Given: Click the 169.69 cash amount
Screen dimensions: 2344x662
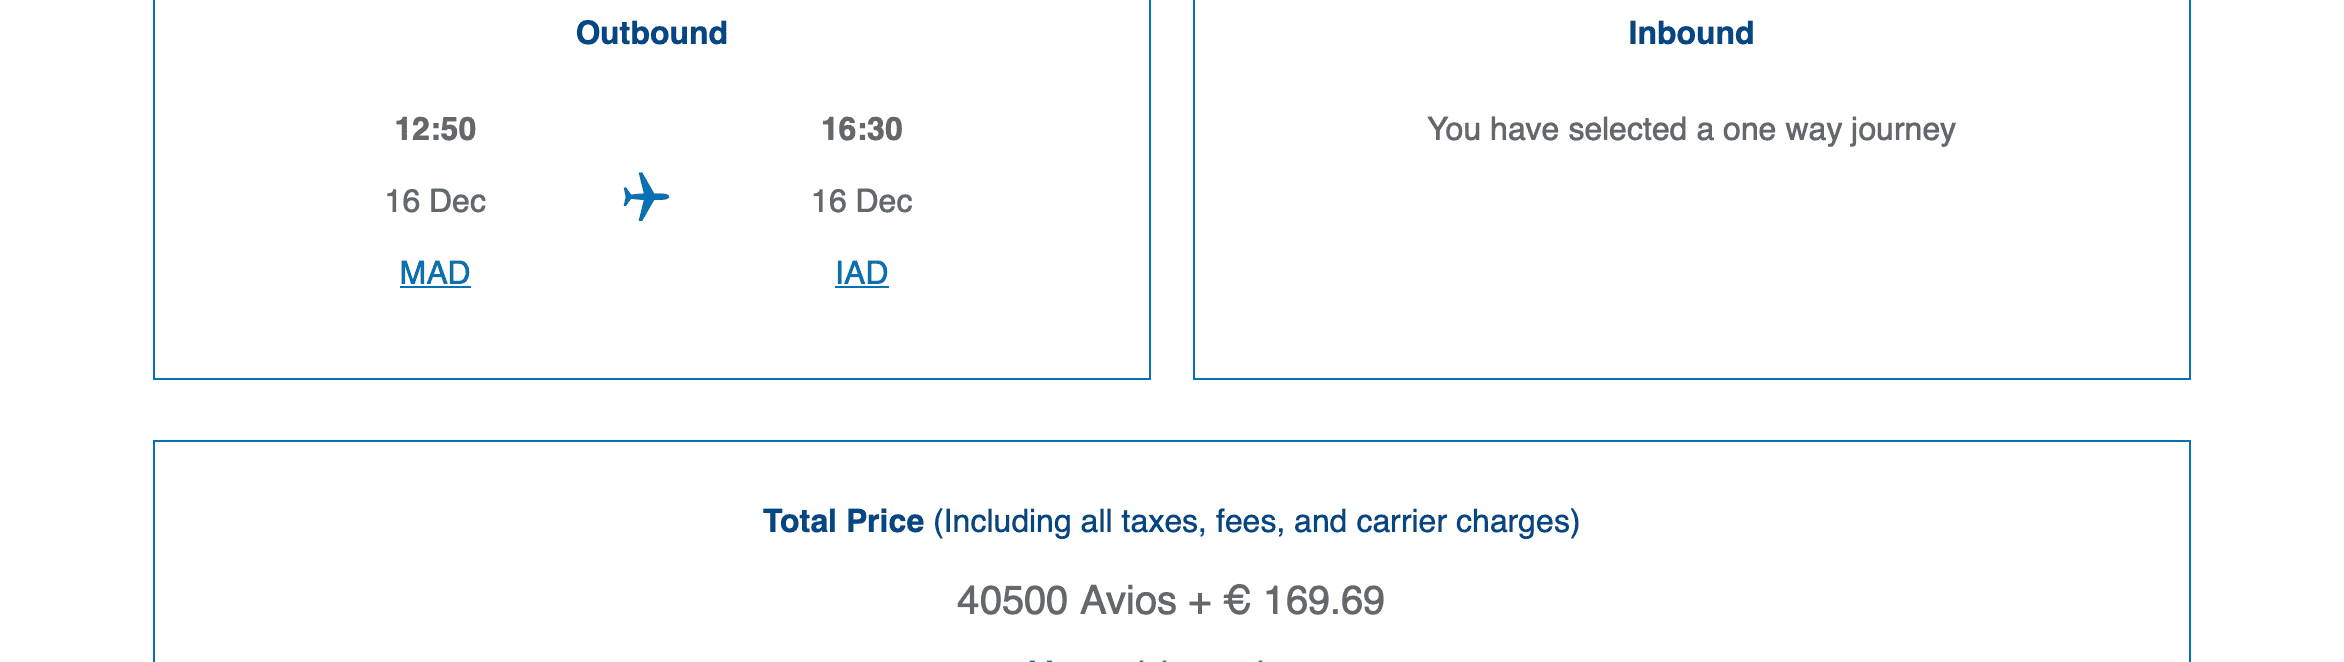Looking at the screenshot, I should coord(1324,600).
